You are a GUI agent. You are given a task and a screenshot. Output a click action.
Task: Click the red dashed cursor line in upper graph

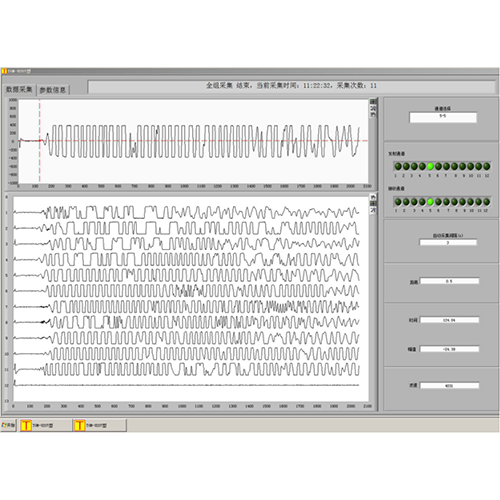40,141
